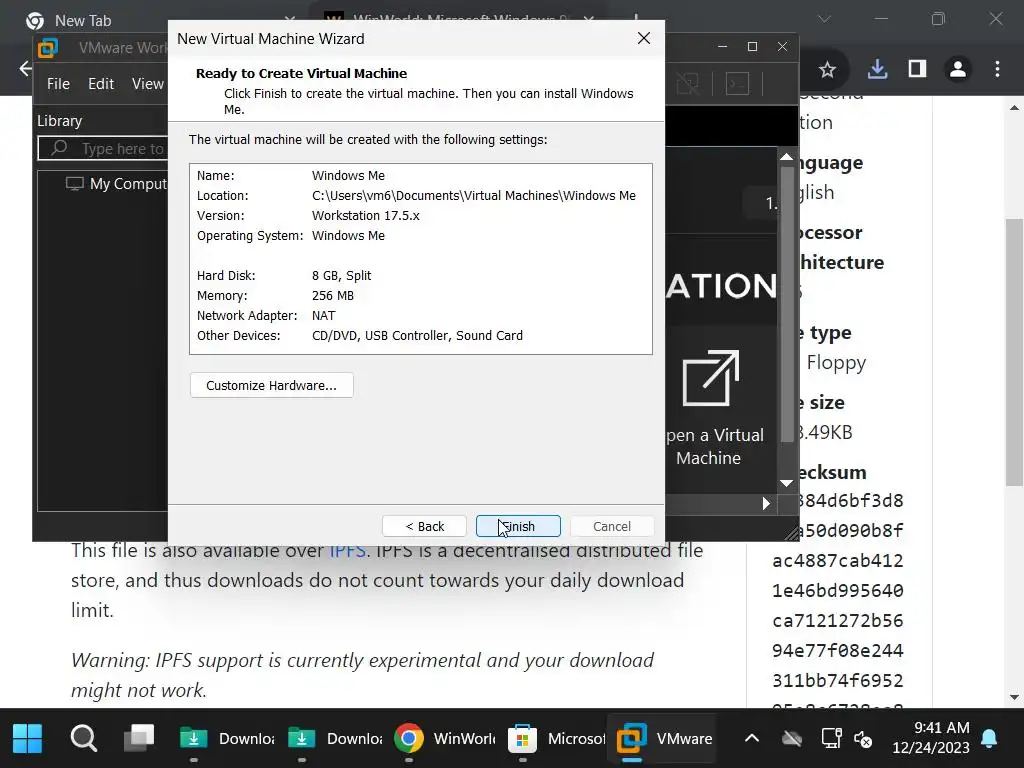Go back with the < Back button
The width and height of the screenshot is (1024, 768).
click(424, 526)
